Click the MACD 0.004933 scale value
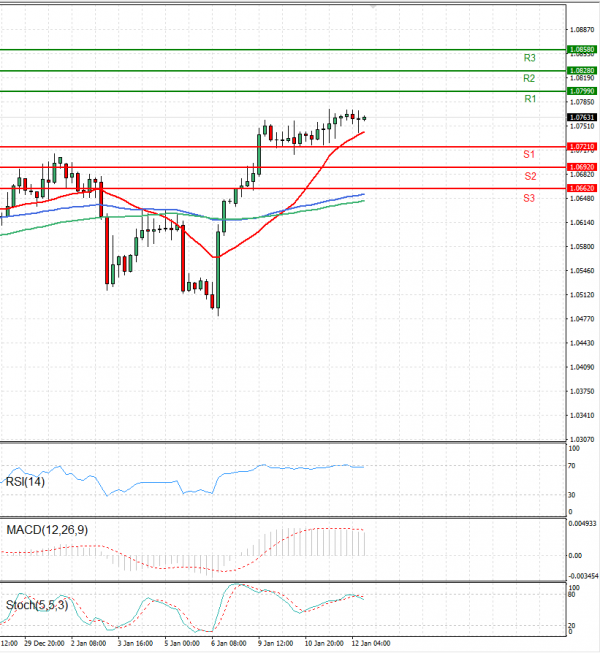 click(x=583, y=523)
